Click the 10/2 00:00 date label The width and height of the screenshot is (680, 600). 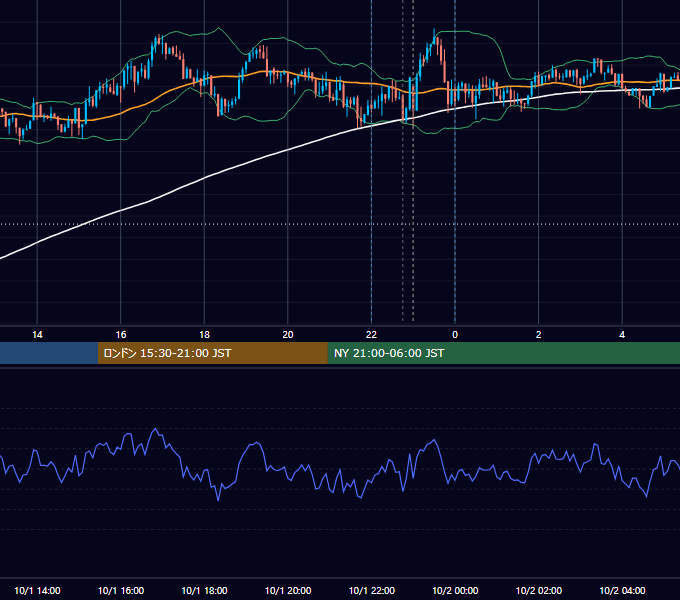pos(455,590)
